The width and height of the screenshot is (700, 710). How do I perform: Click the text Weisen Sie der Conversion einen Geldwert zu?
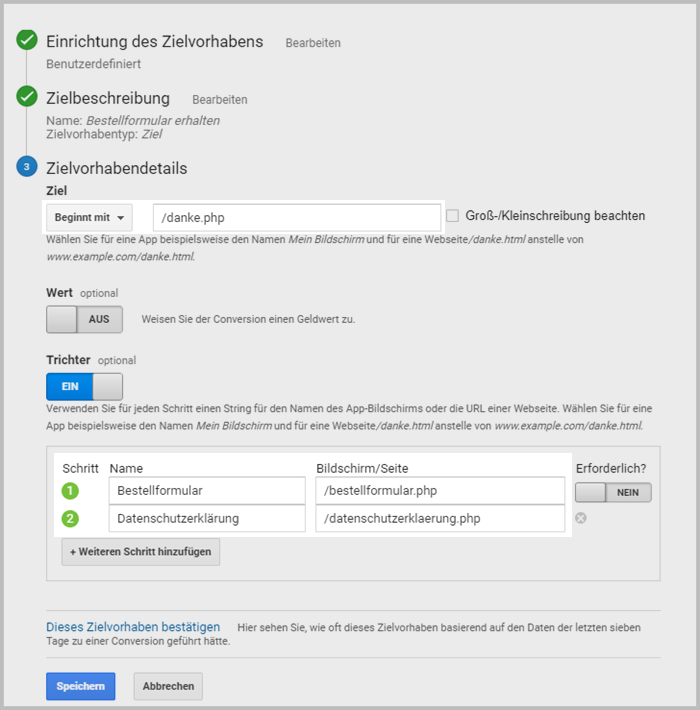click(248, 319)
